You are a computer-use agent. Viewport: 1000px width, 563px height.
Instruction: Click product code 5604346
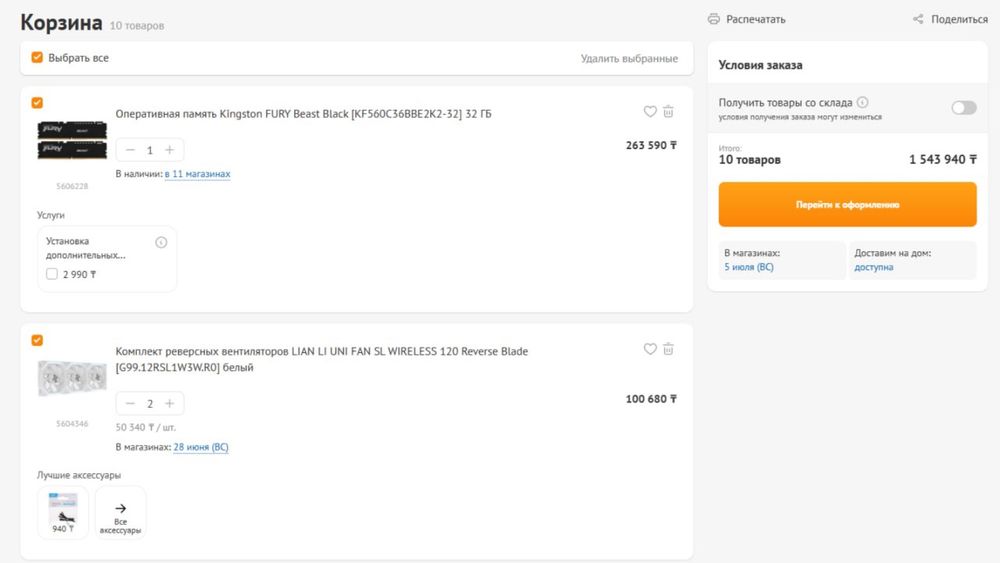(x=72, y=423)
